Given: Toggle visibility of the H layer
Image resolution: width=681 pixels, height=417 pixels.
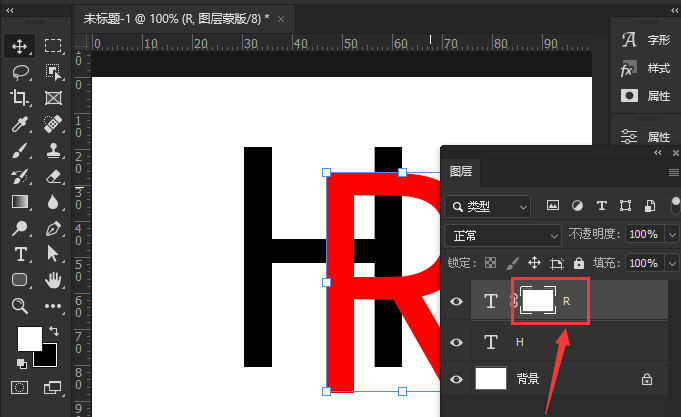Looking at the screenshot, I should [x=457, y=342].
